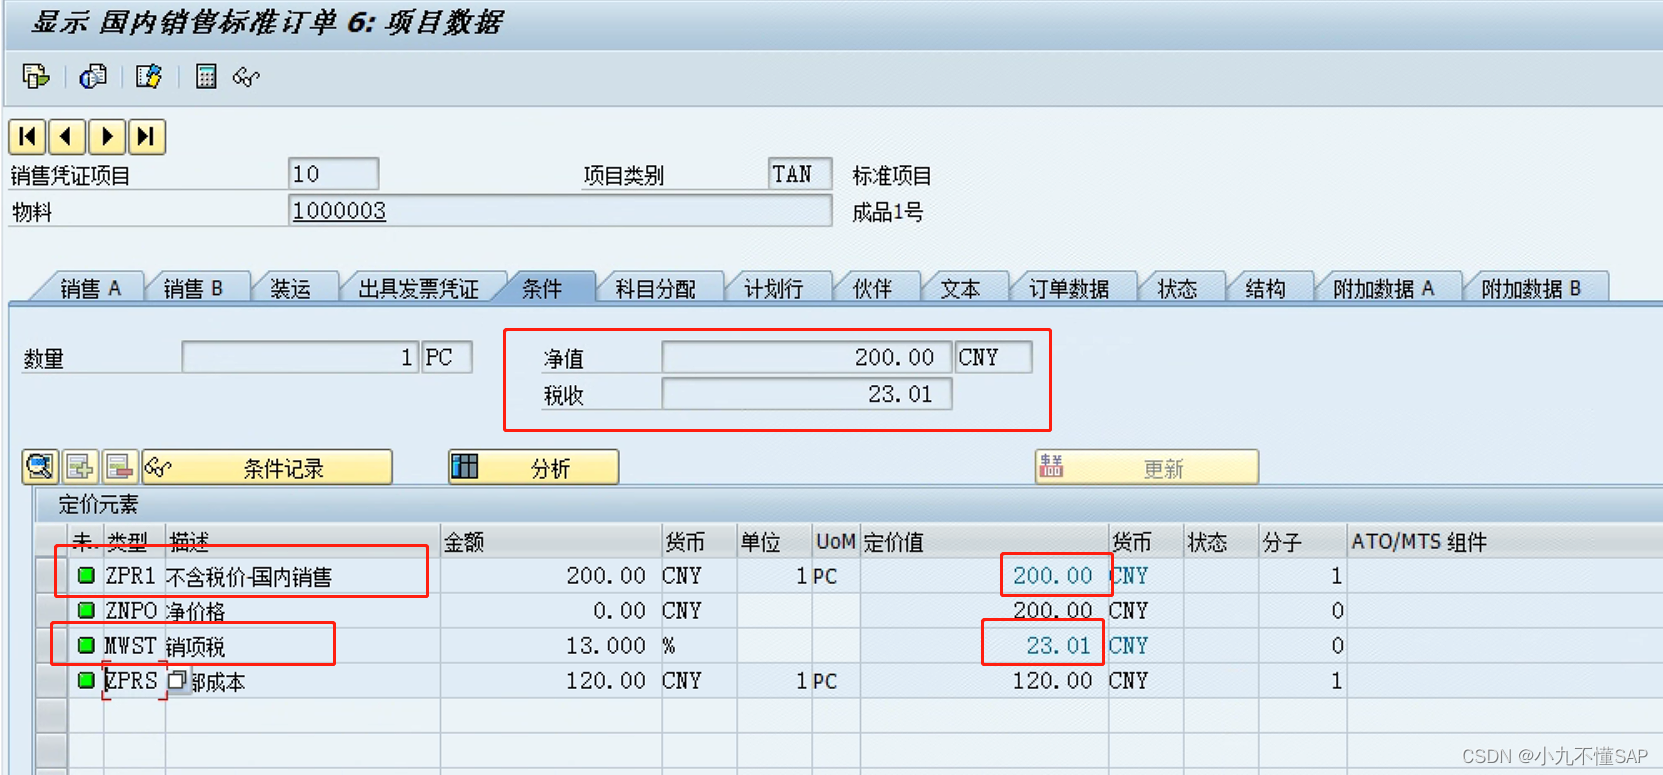Toggle display/change mode with the pencil icon
The height and width of the screenshot is (775, 1663).
(x=149, y=76)
